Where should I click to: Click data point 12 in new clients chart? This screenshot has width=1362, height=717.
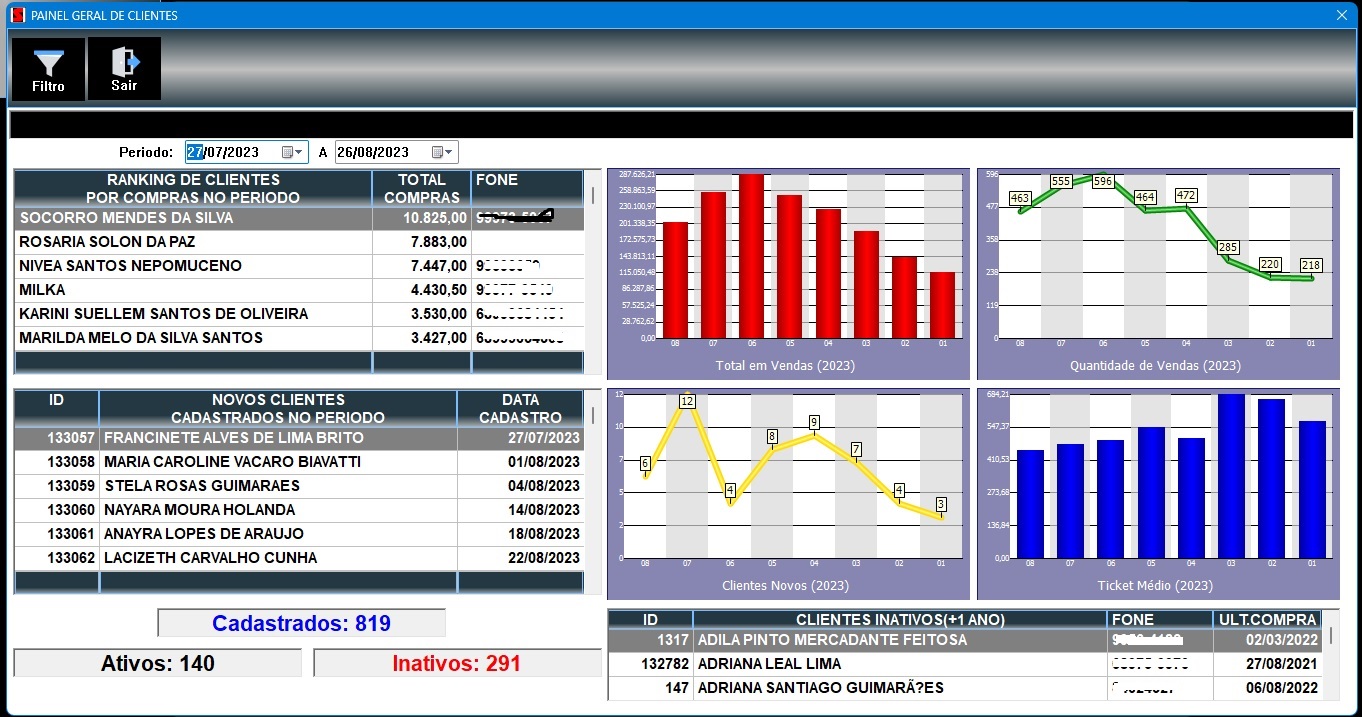[687, 401]
